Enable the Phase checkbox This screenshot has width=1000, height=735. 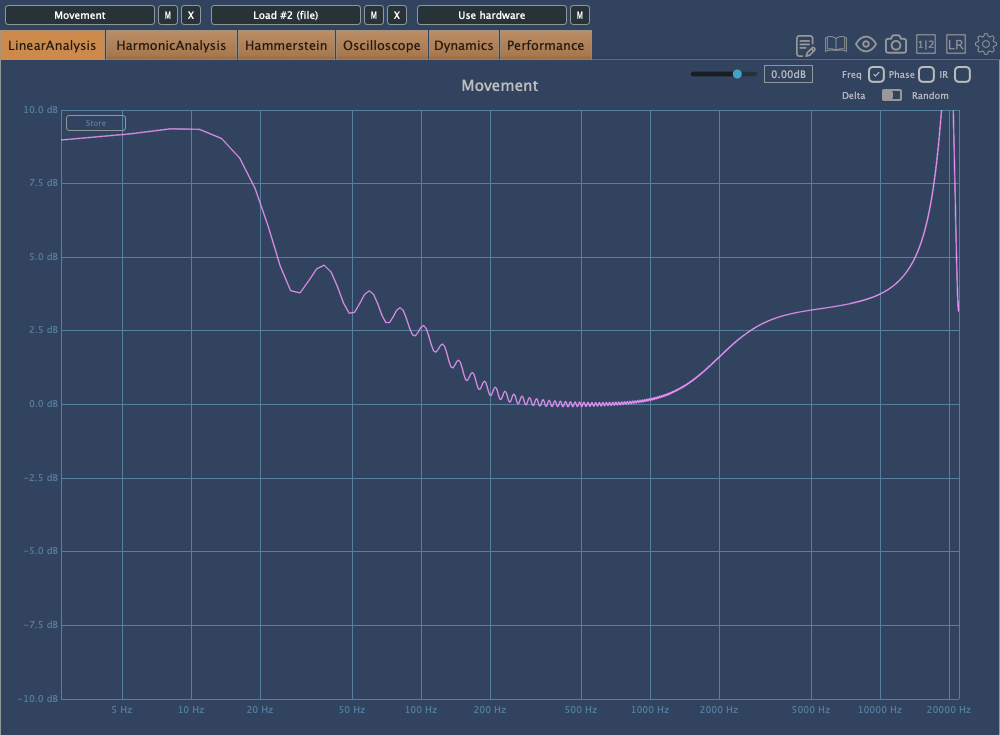pyautogui.click(x=926, y=74)
